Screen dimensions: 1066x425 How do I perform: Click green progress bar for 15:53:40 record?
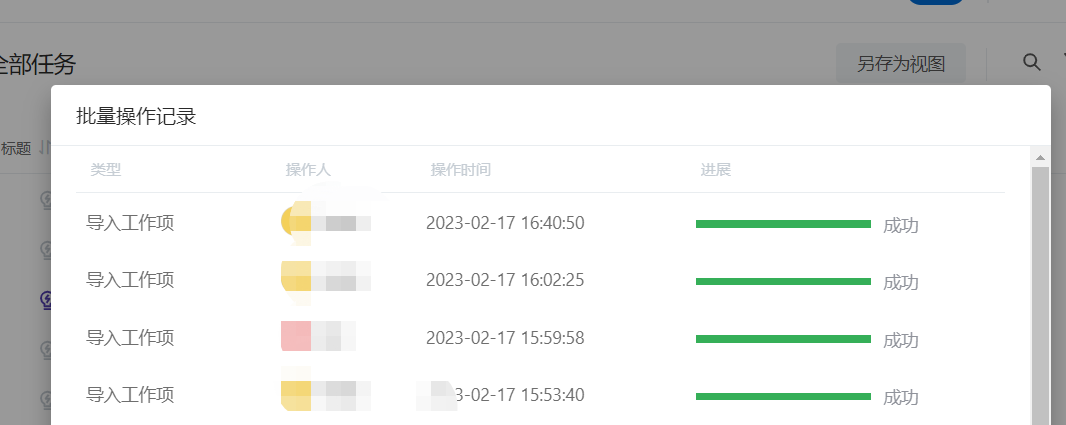(x=783, y=396)
